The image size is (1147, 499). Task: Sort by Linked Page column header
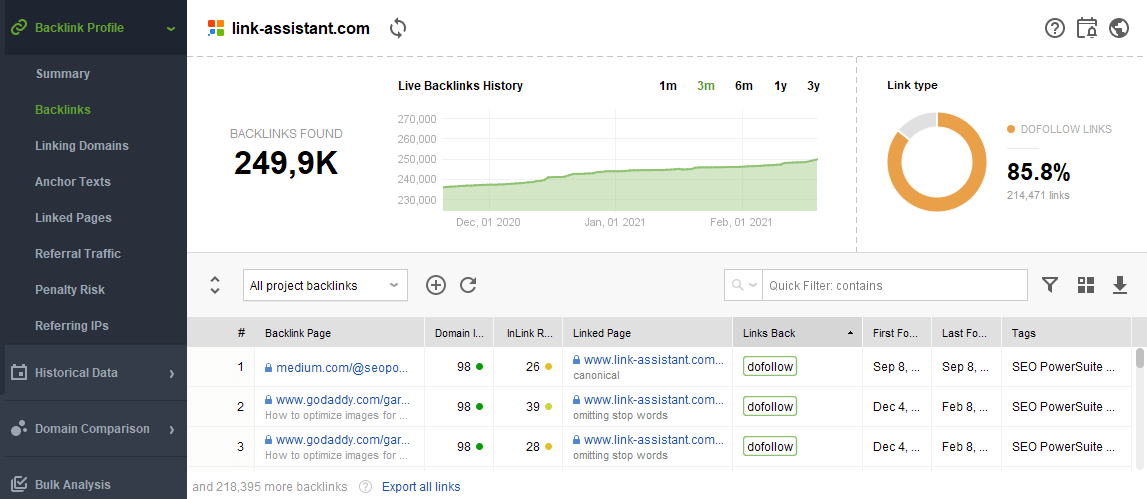point(648,333)
